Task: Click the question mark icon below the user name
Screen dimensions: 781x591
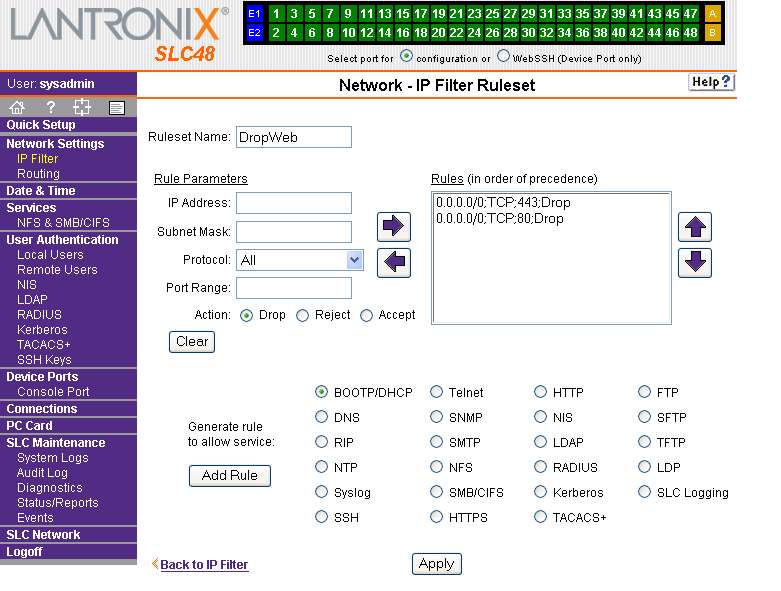Action: point(50,107)
